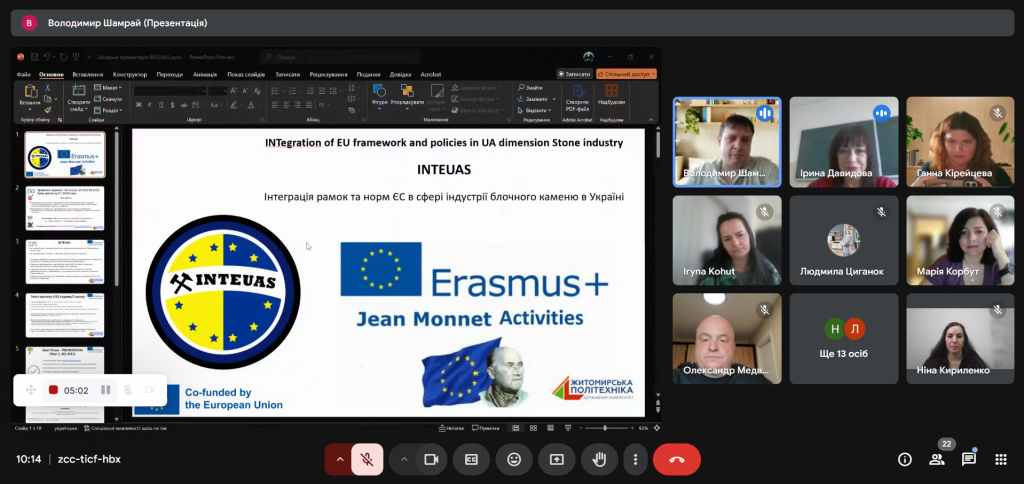The image size is (1024, 484).
Task: Click the move handle of recorder widget
Action: click(x=30, y=390)
